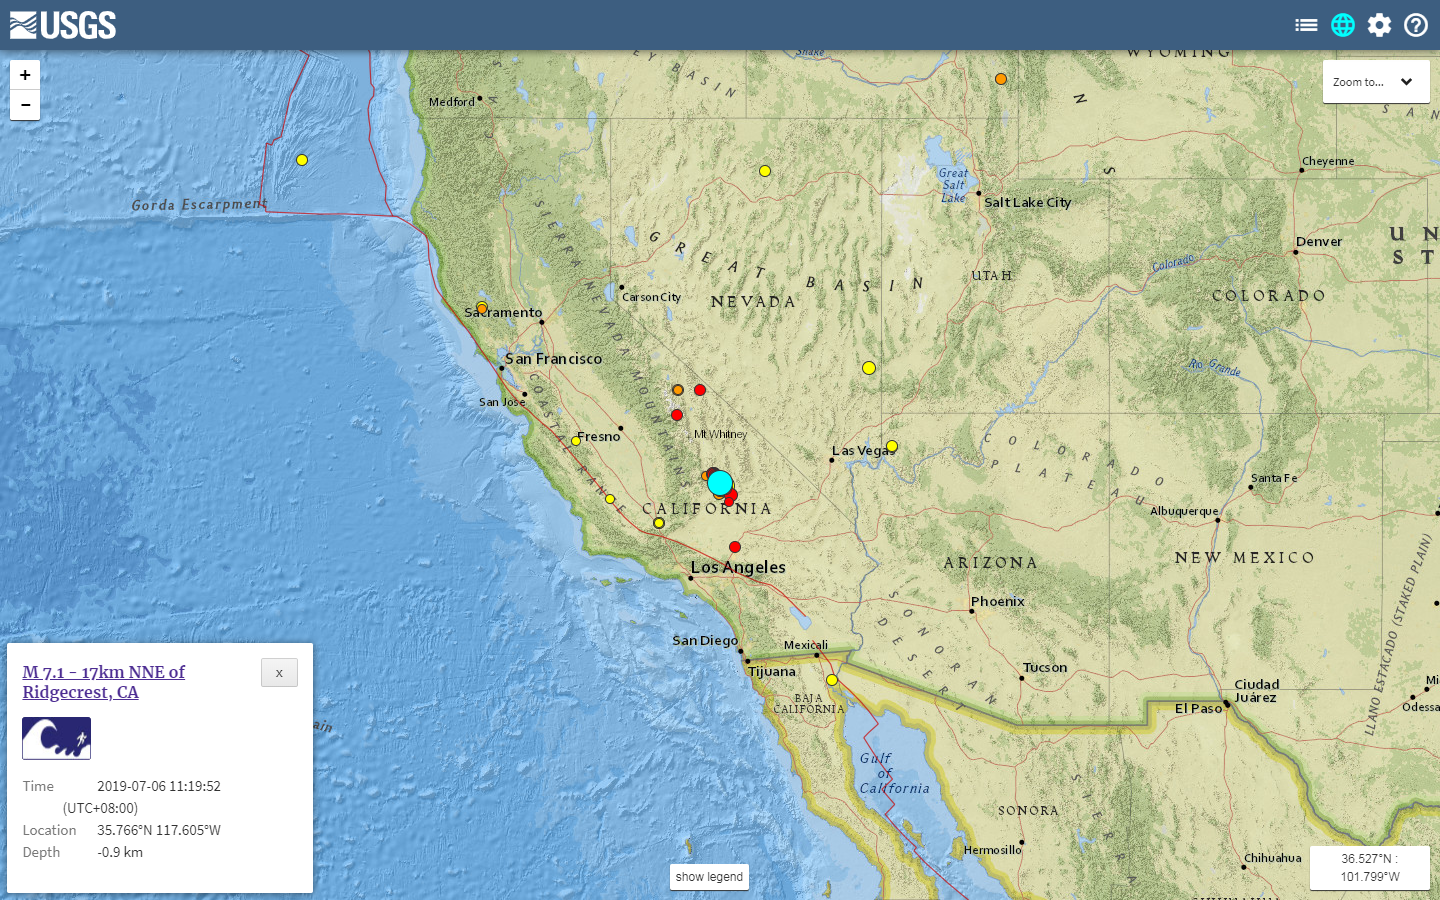Screen dimensions: 1440x900
Task: Close the earthquake info popup
Action: [279, 673]
